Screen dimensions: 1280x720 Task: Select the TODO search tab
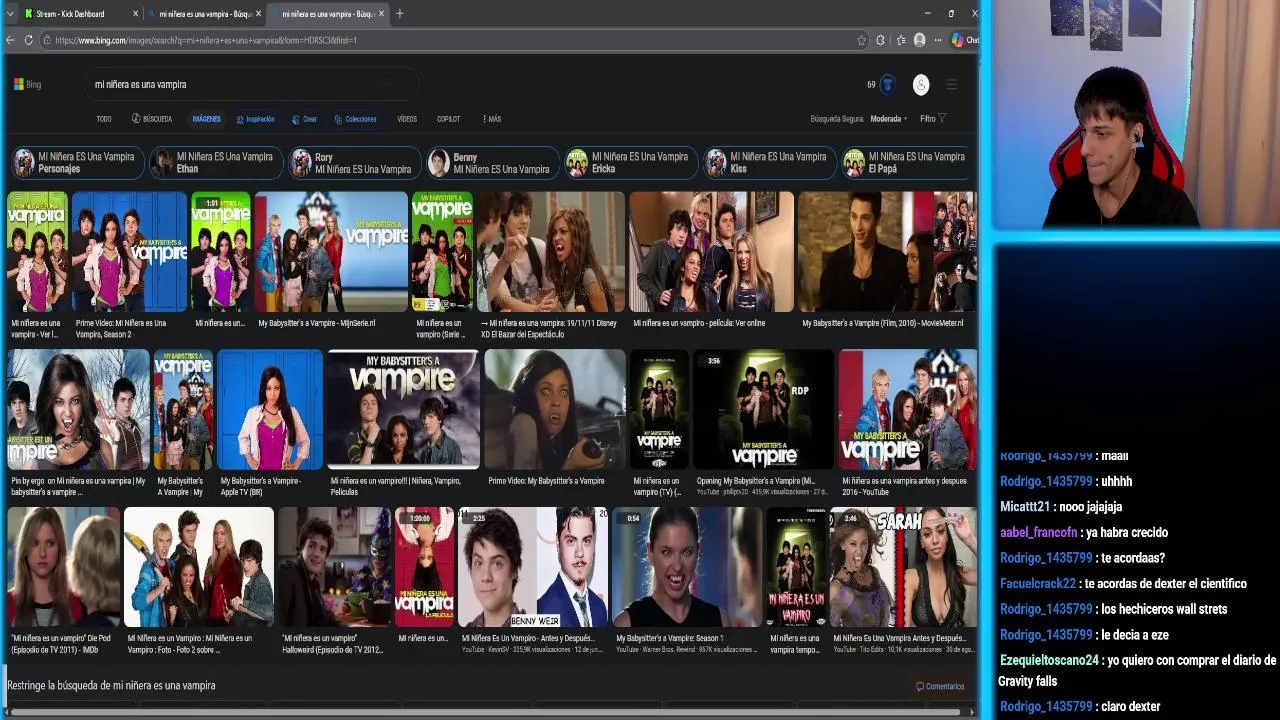tap(104, 119)
